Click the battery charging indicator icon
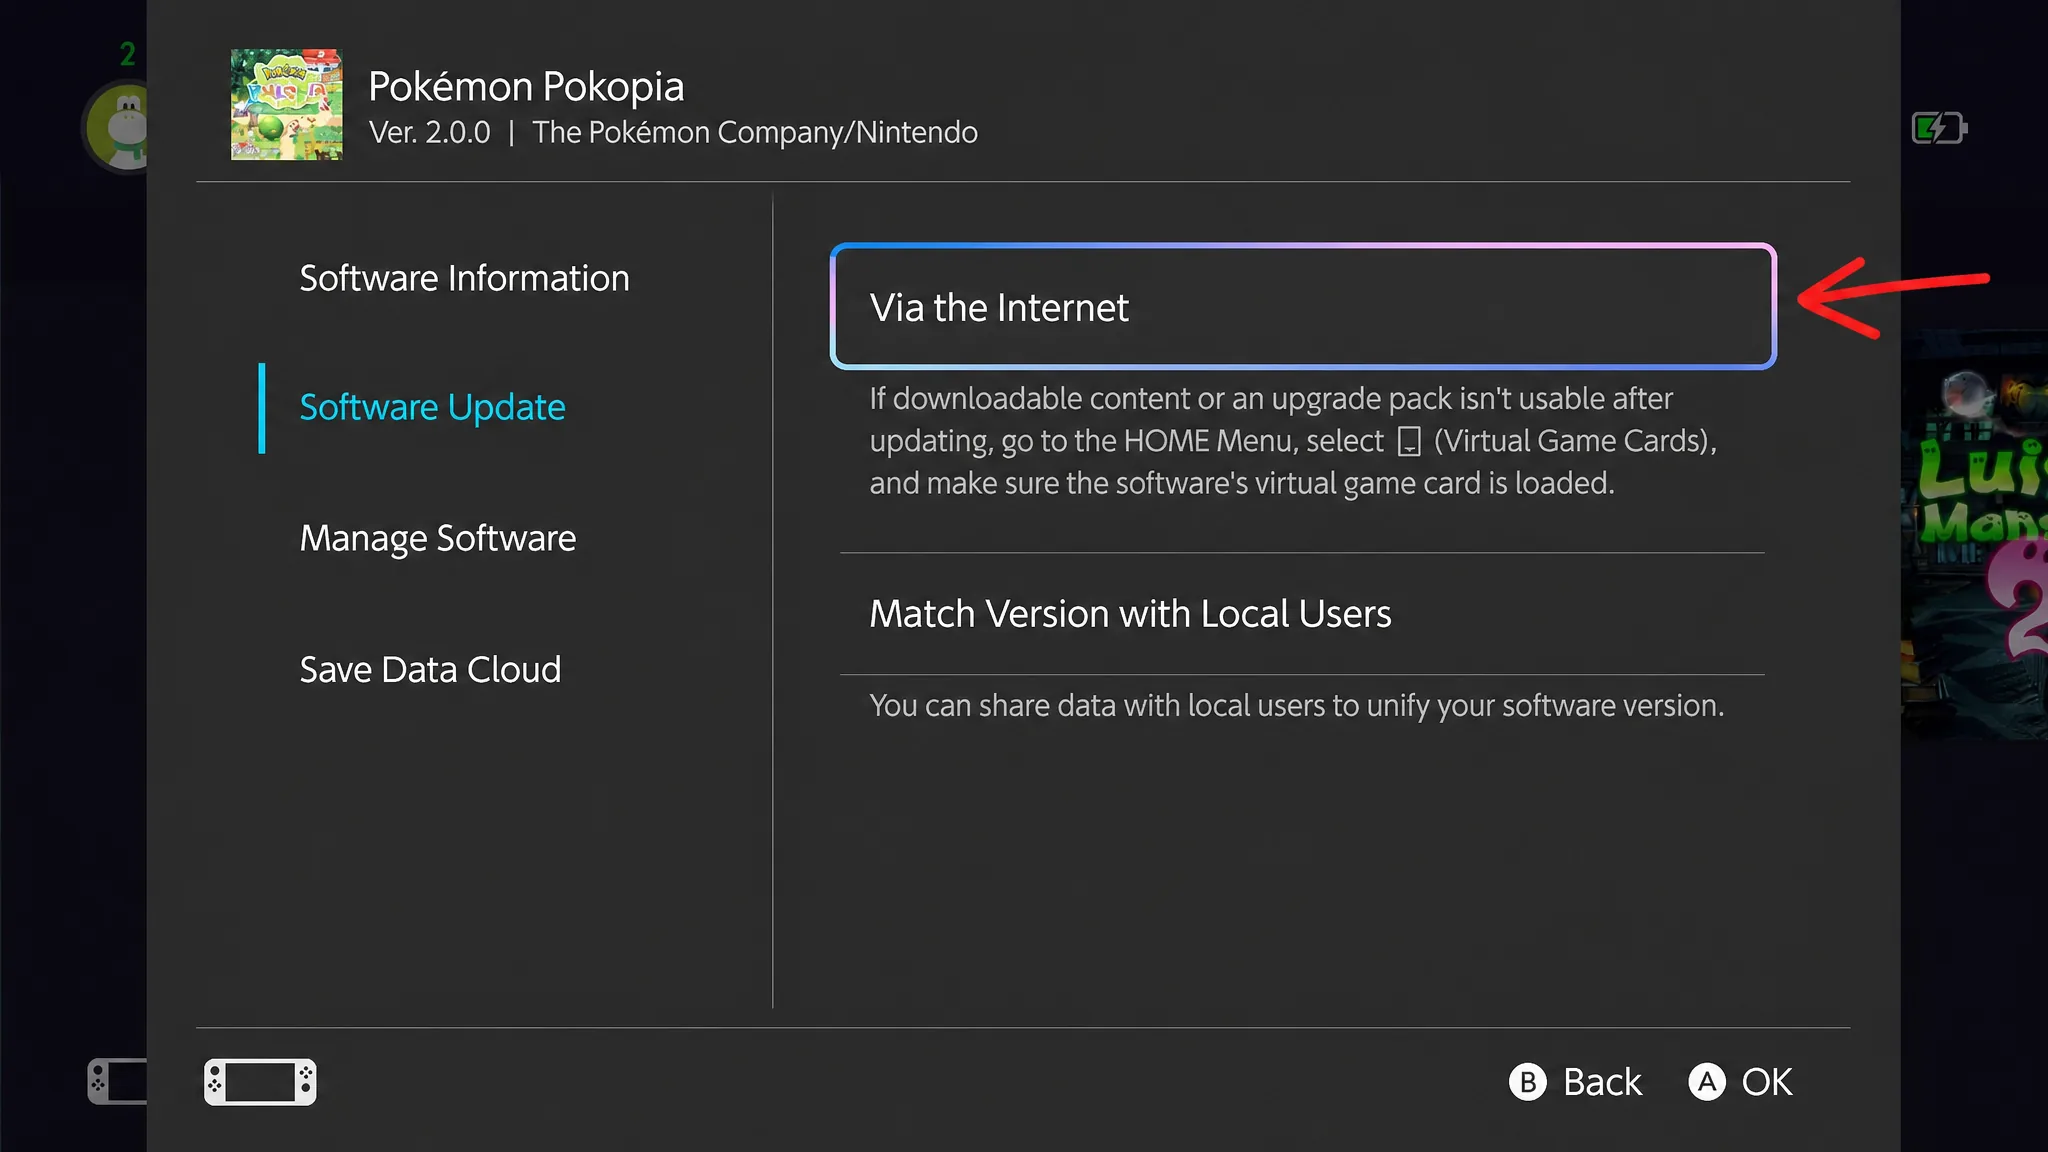 click(1939, 128)
